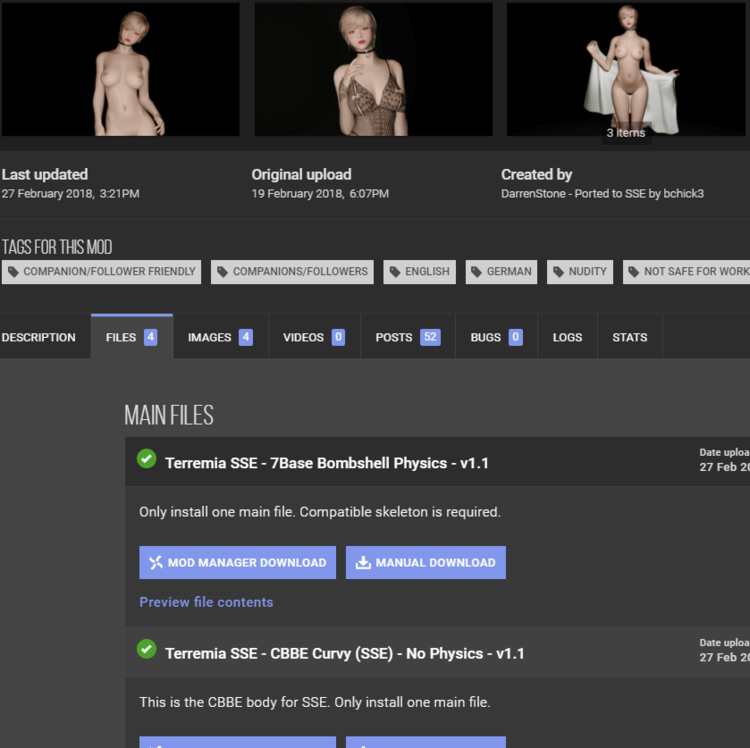Click green checkmark for CBBE Curvy file

pos(146,649)
